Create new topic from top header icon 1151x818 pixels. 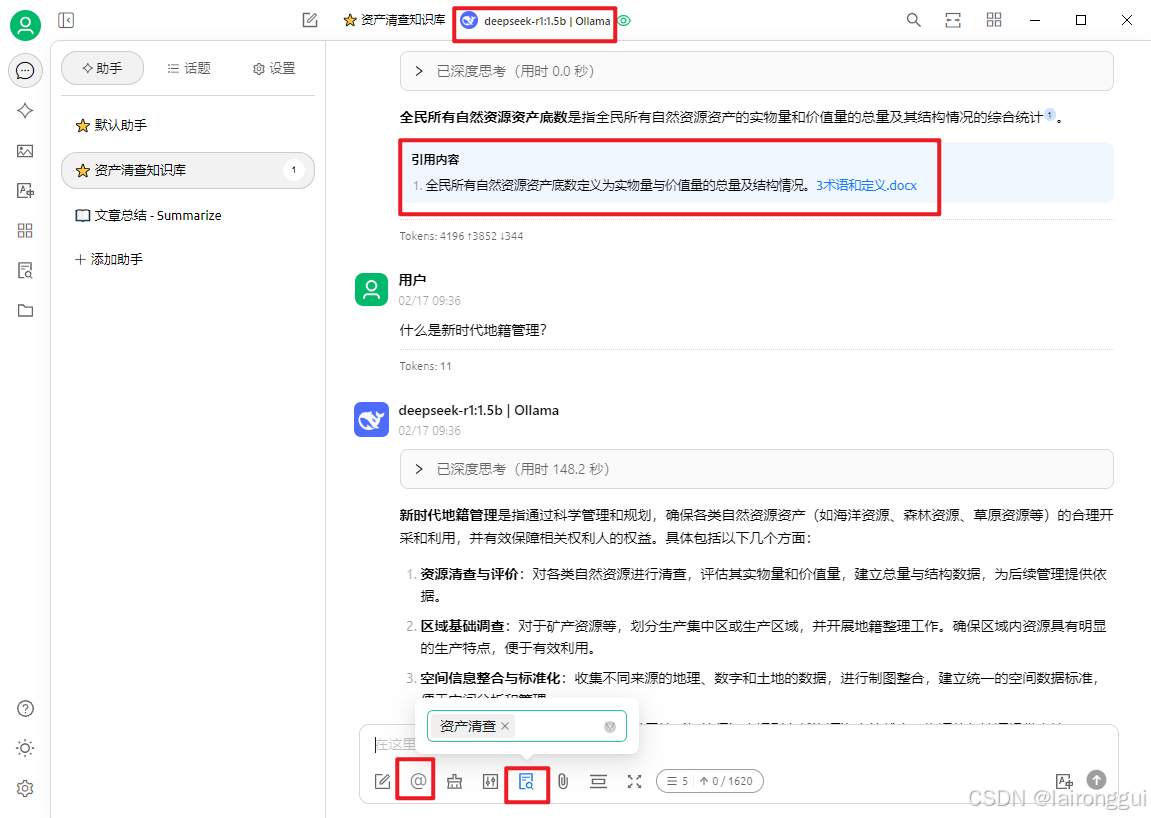click(x=310, y=21)
